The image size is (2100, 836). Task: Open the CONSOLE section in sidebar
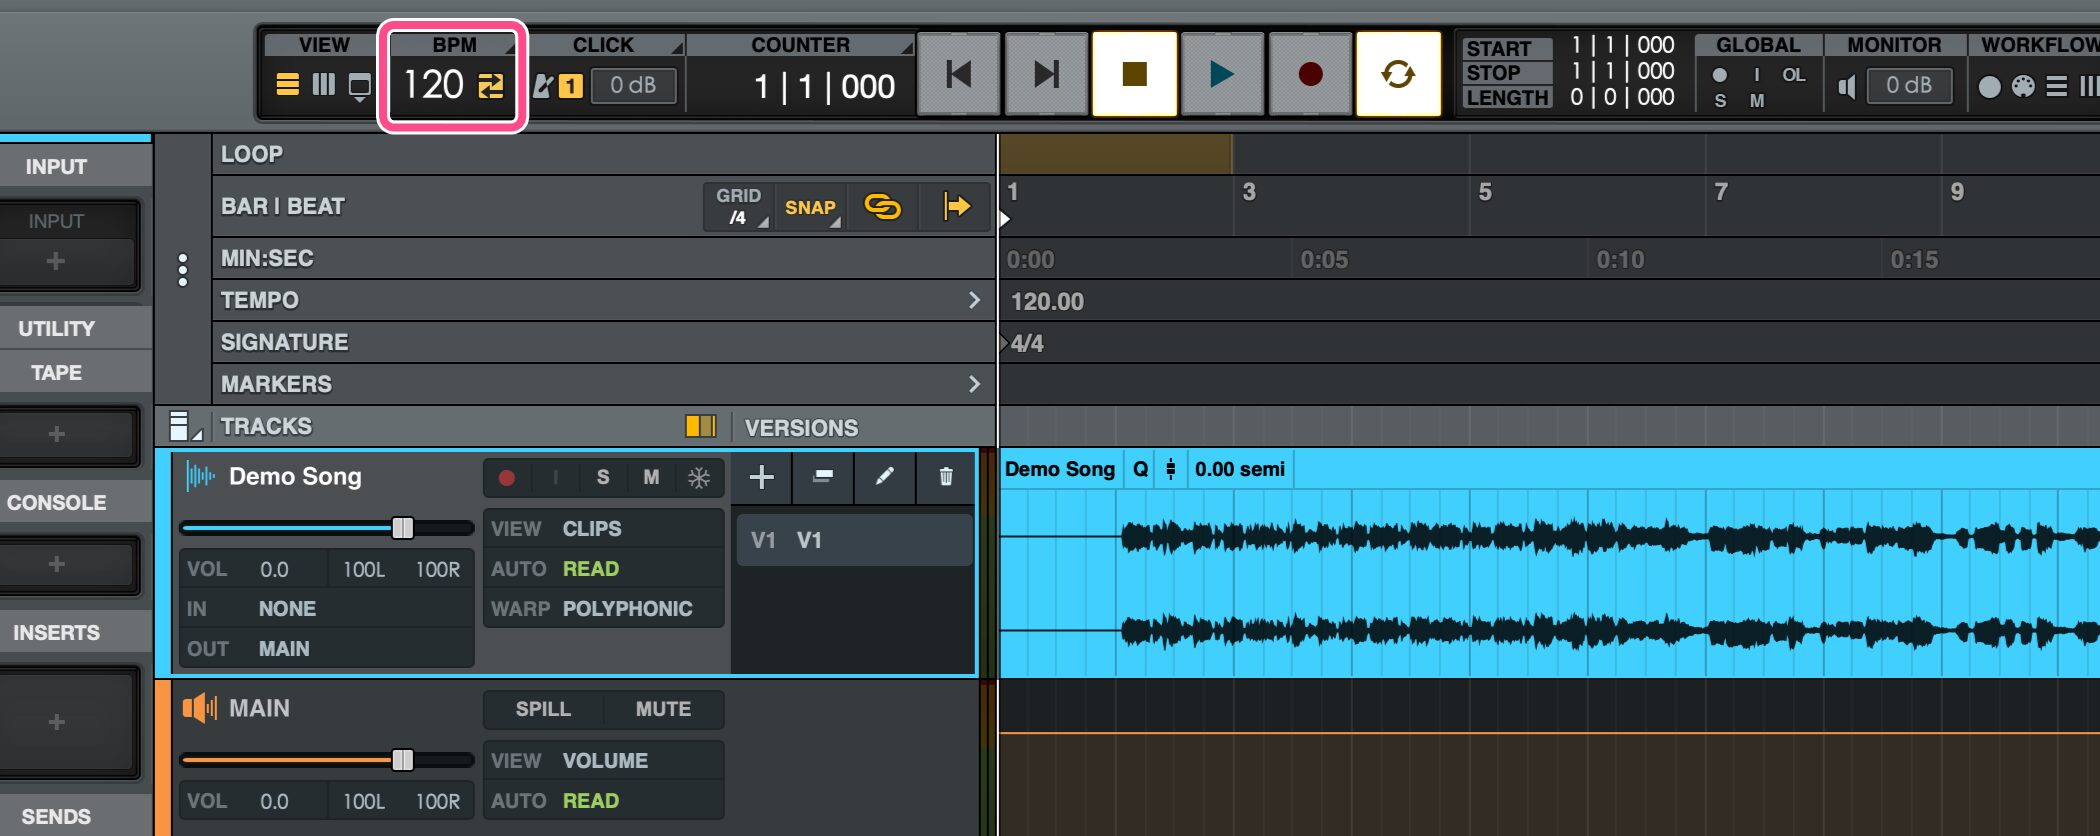coord(57,503)
